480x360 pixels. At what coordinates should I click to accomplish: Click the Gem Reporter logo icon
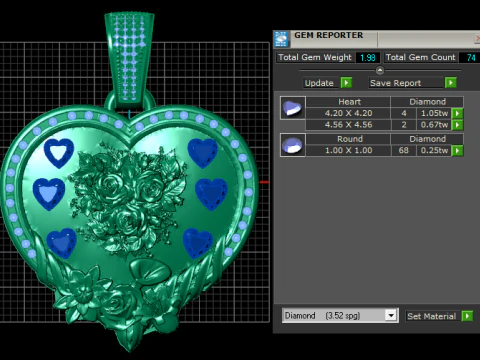click(x=281, y=39)
